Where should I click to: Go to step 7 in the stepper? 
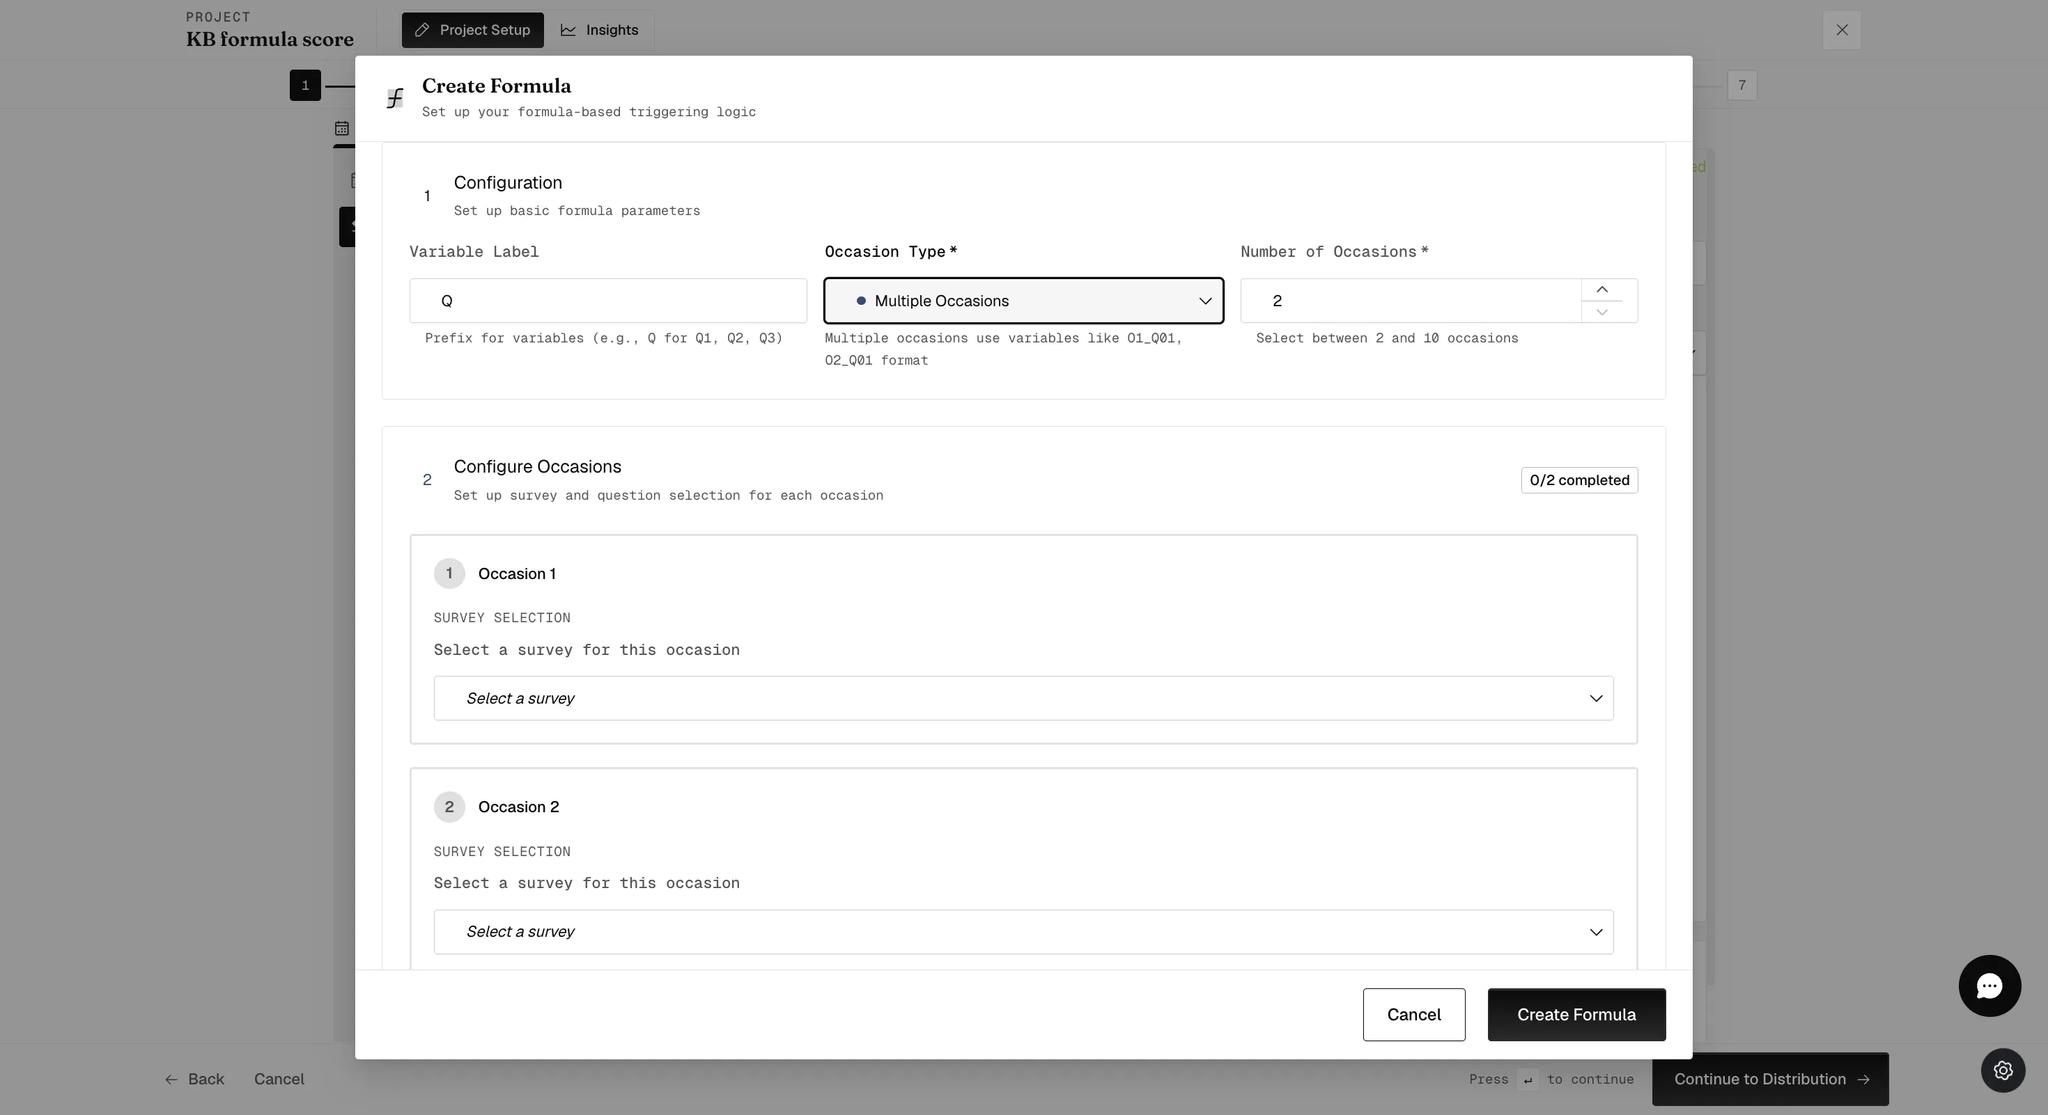[x=1741, y=85]
